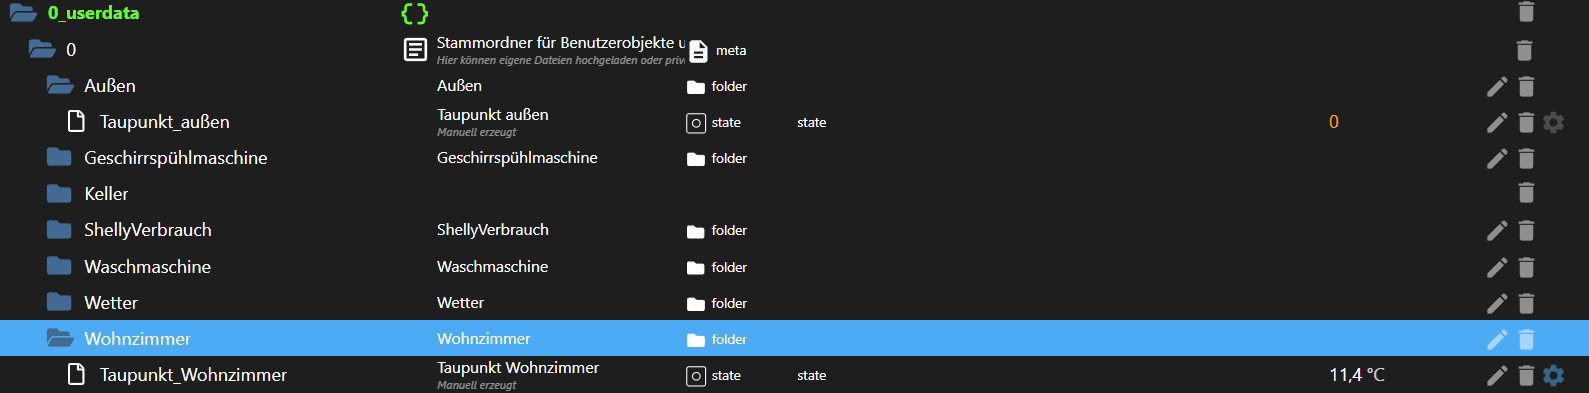The height and width of the screenshot is (393, 1589).
Task: Click the 11,4 °C value of Taupunkt_Wohnzimmer
Action: (x=1357, y=375)
